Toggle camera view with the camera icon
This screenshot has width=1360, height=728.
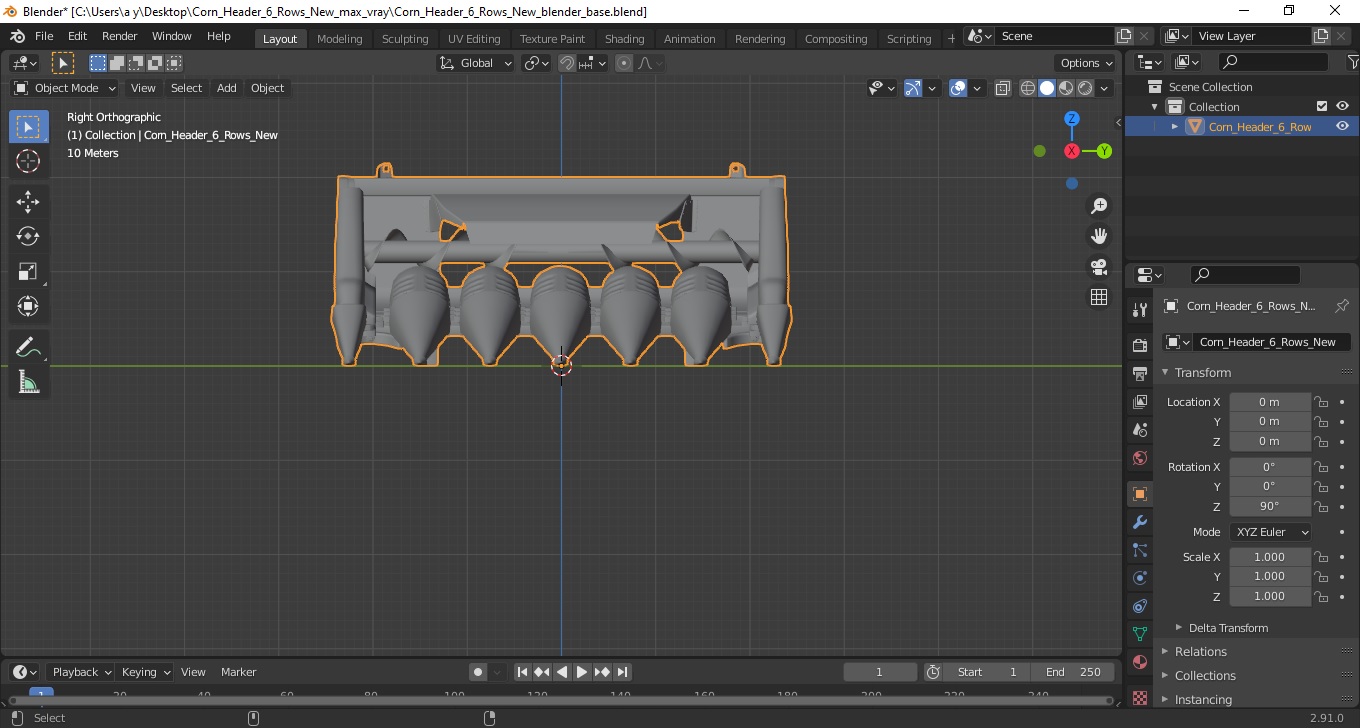(1099, 267)
